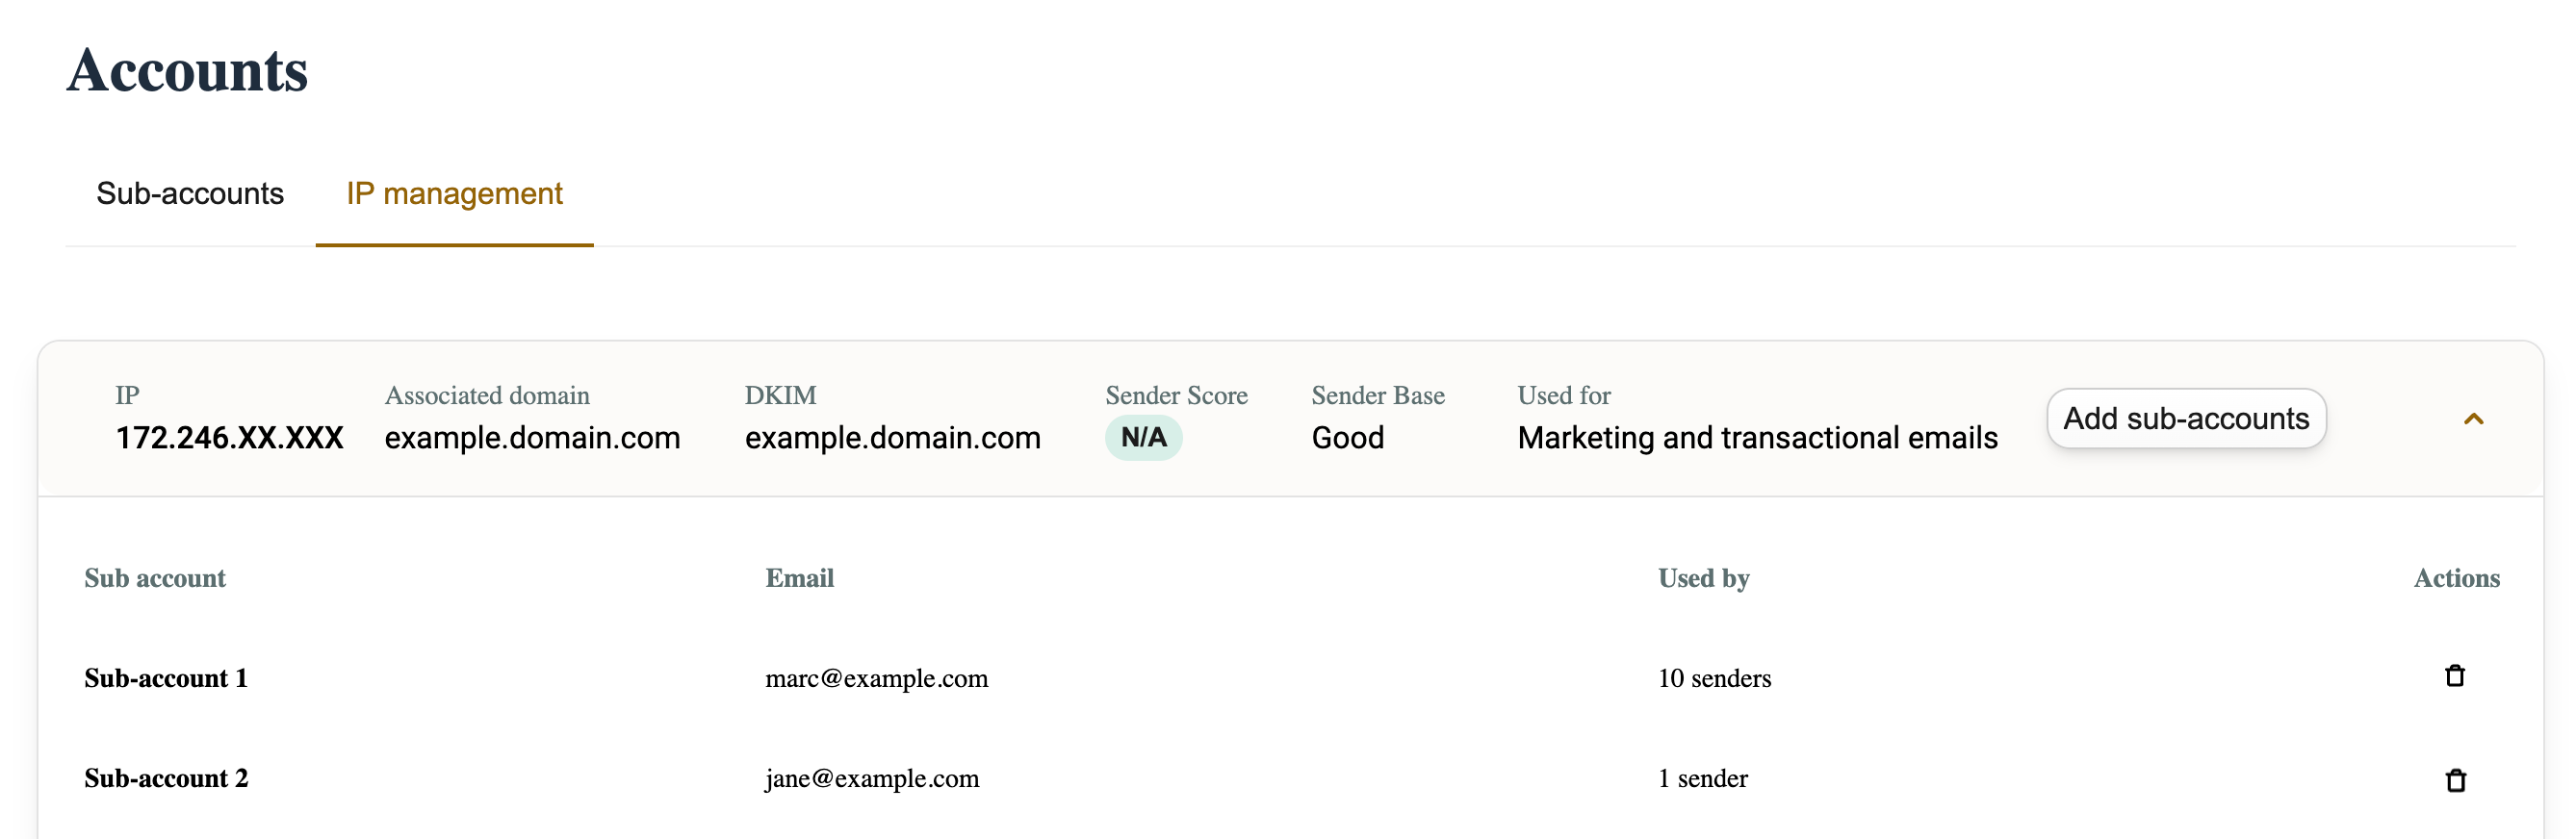Click the 1 sender text
The height and width of the screenshot is (839, 2576).
click(1702, 778)
